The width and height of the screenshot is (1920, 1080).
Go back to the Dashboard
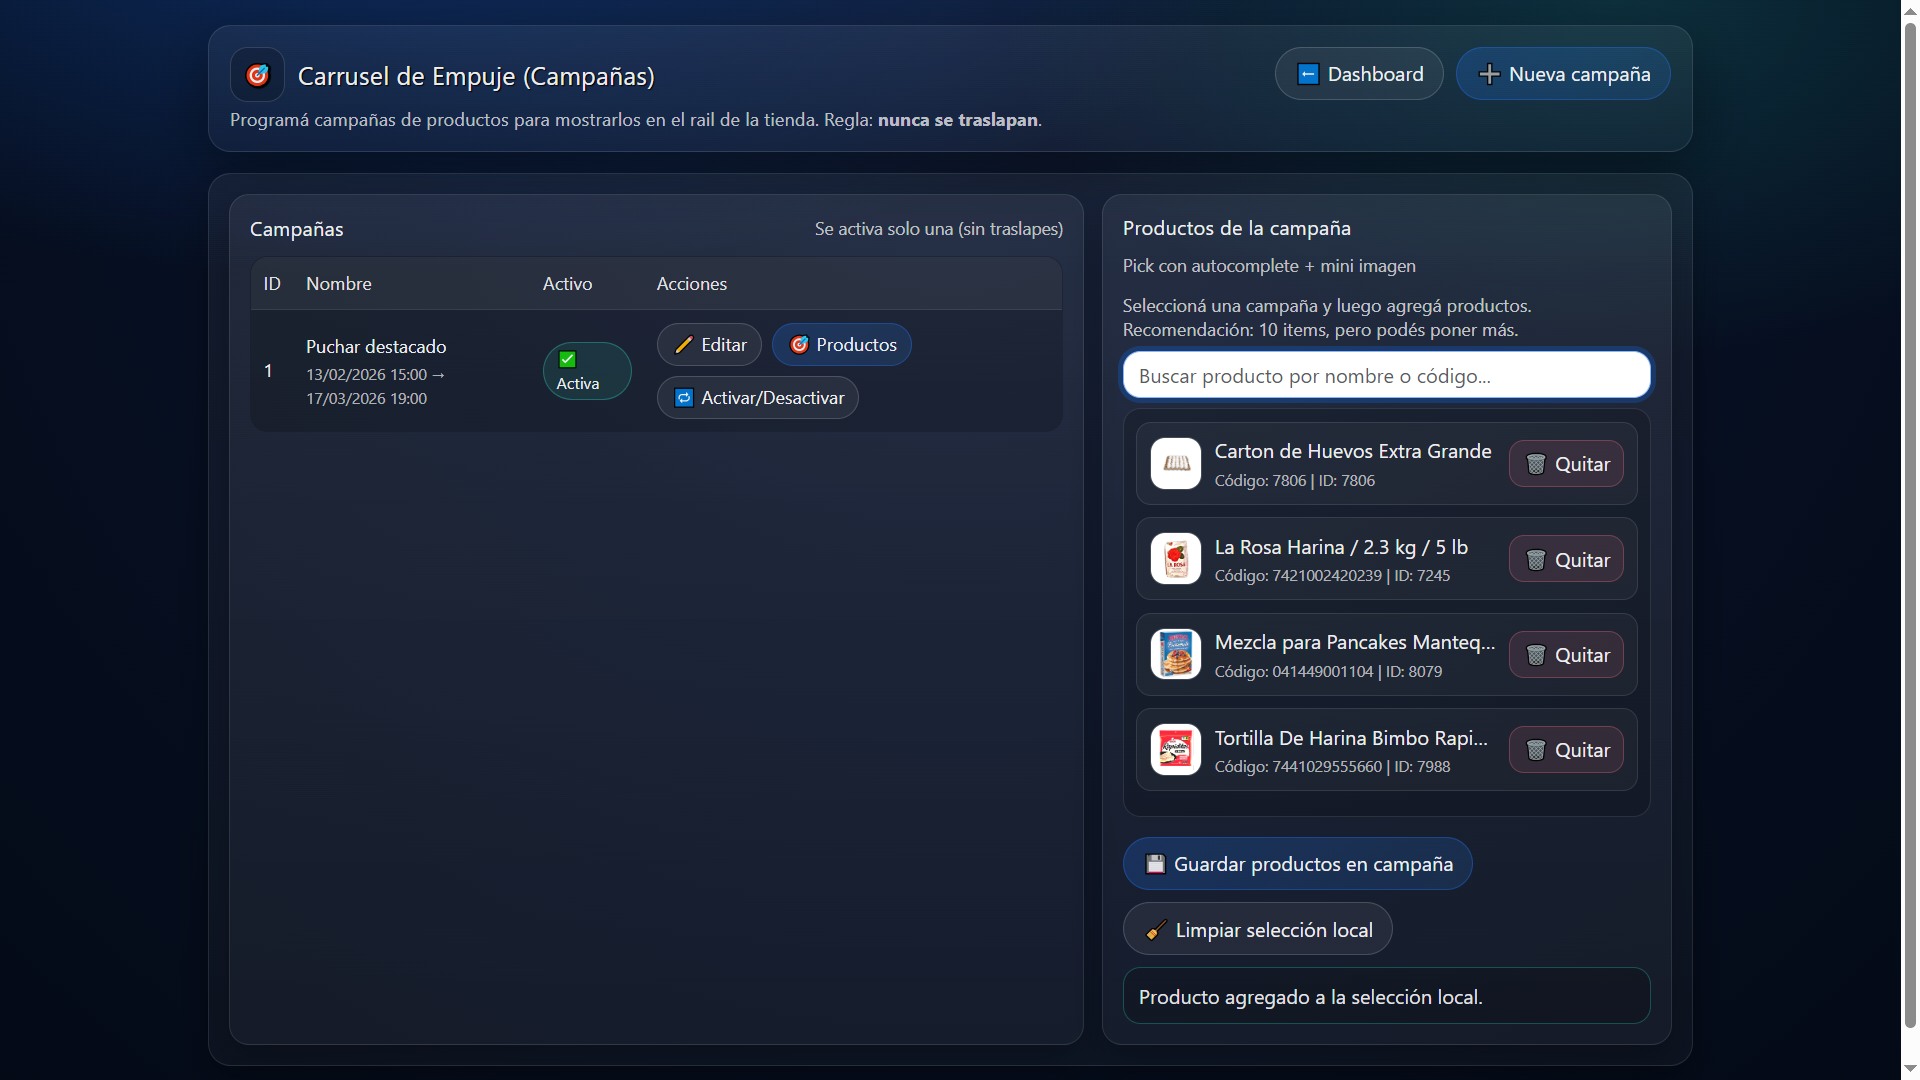(1359, 74)
